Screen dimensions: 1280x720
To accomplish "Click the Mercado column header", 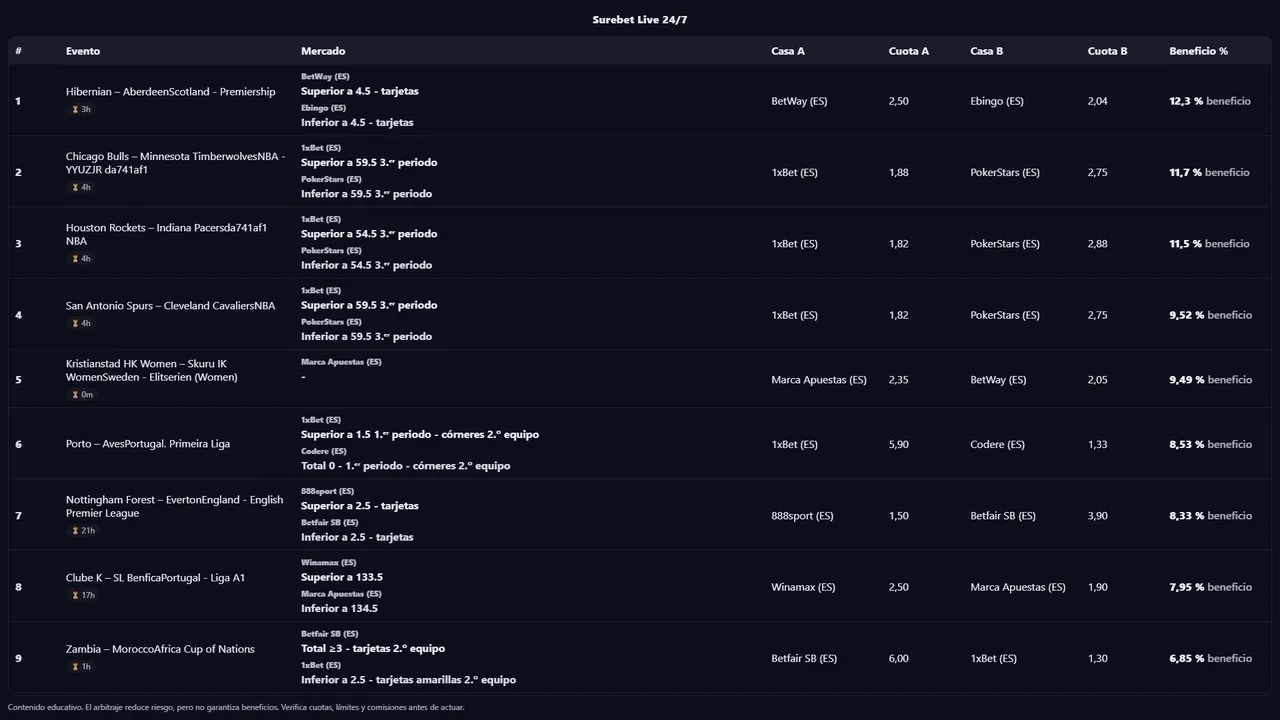I will (x=323, y=51).
